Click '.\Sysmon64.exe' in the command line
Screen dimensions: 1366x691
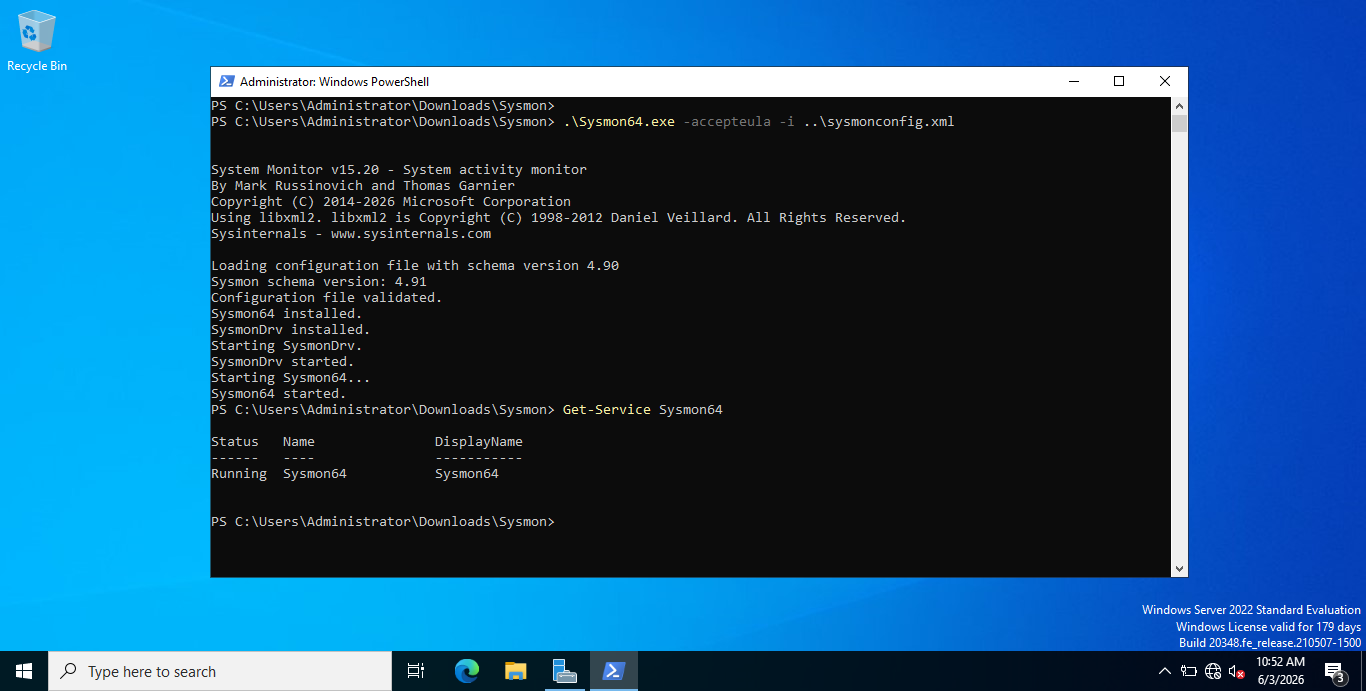619,122
